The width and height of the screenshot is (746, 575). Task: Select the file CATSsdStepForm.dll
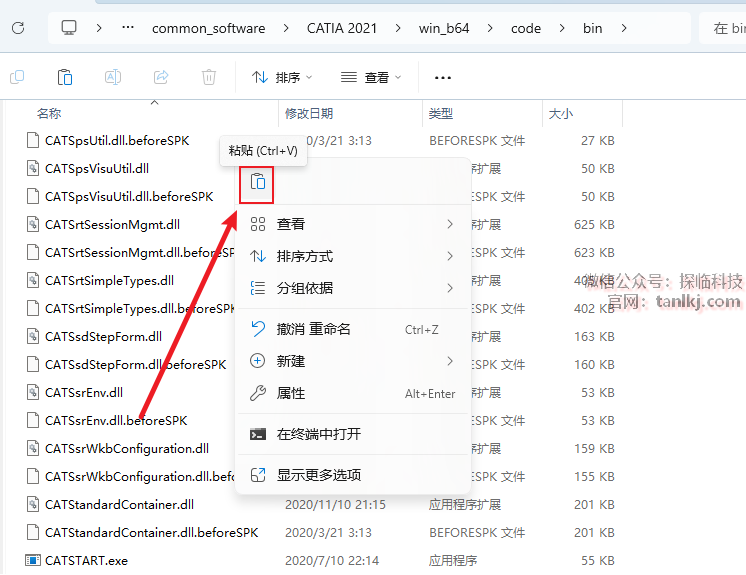103,337
